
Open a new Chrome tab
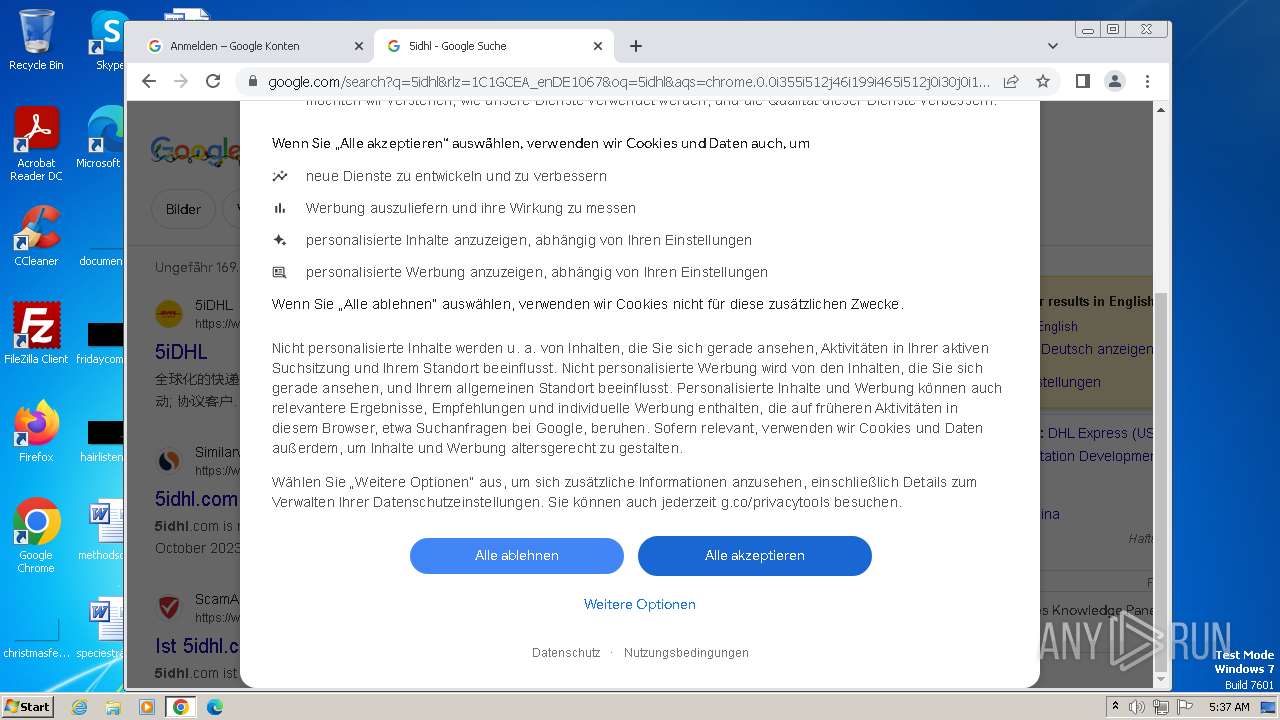(636, 46)
